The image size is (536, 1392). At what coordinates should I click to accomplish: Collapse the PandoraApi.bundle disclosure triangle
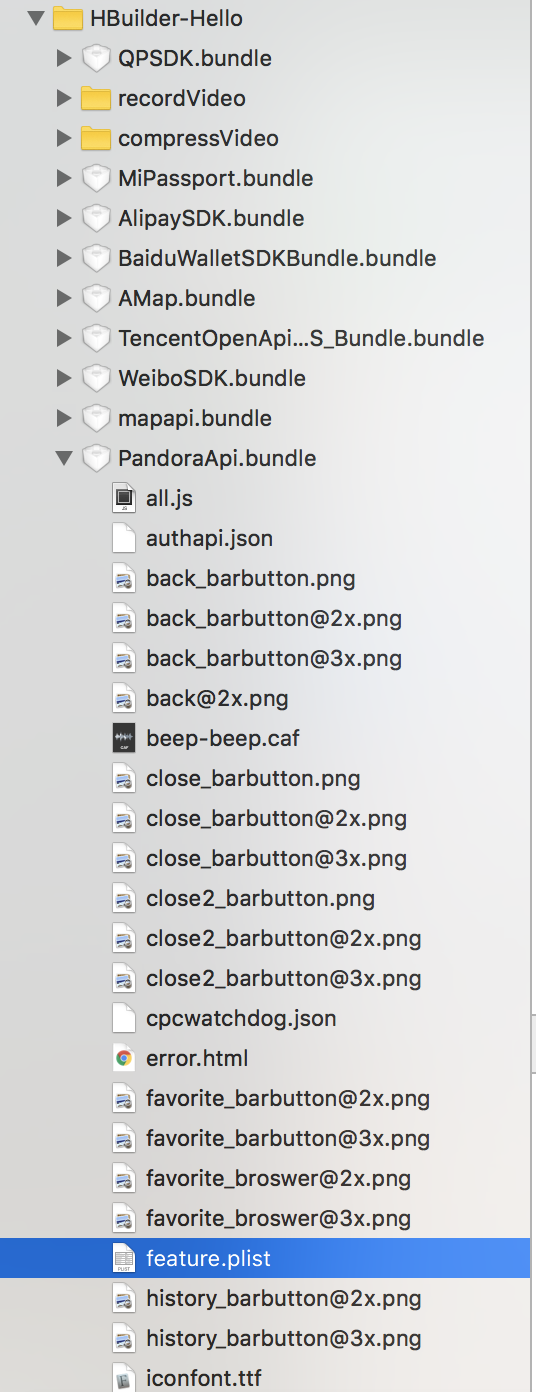(x=64, y=458)
